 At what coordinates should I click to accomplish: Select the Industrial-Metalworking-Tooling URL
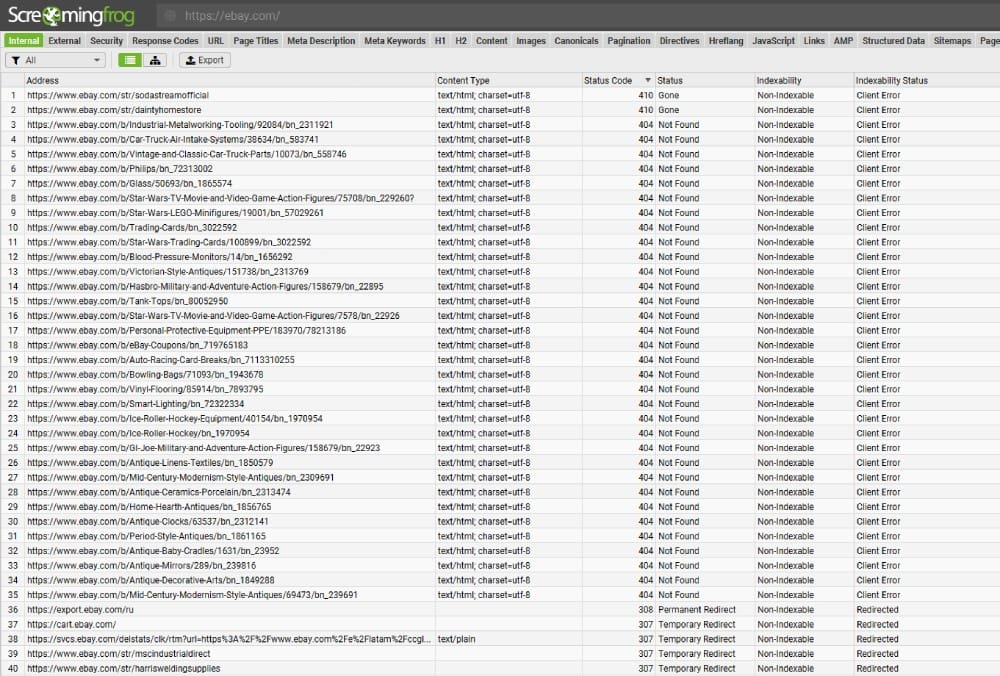(x=180, y=124)
